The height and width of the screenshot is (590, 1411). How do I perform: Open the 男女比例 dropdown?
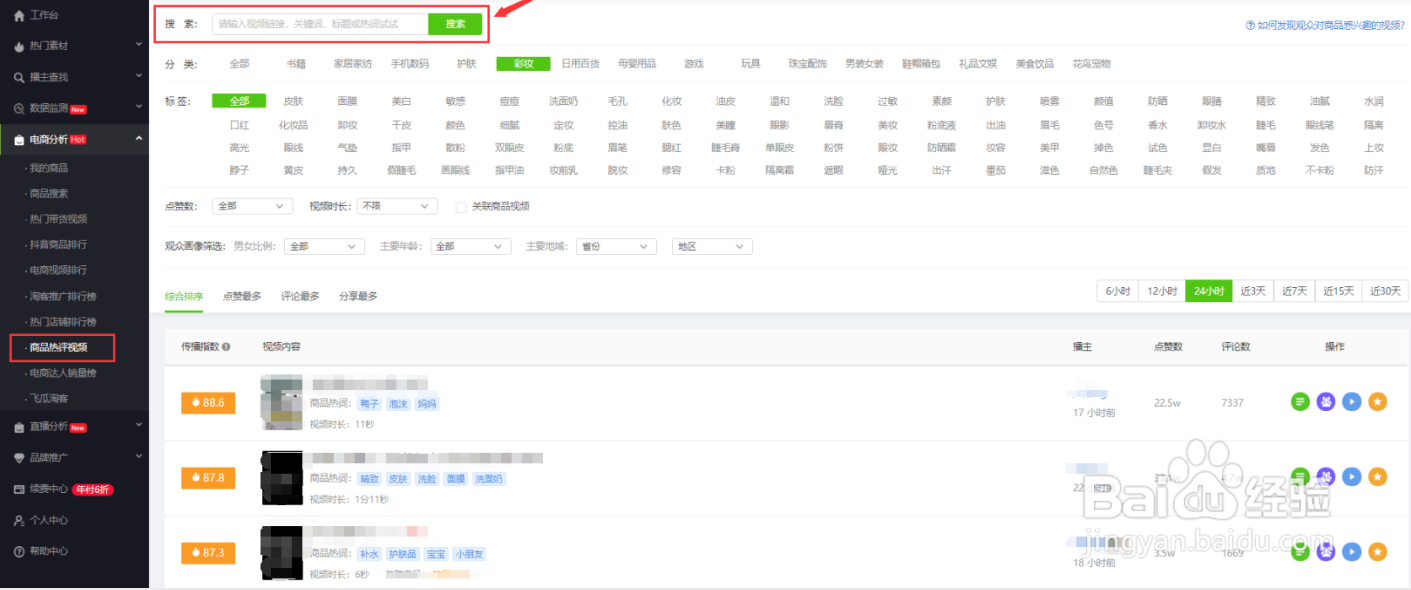tap(325, 246)
